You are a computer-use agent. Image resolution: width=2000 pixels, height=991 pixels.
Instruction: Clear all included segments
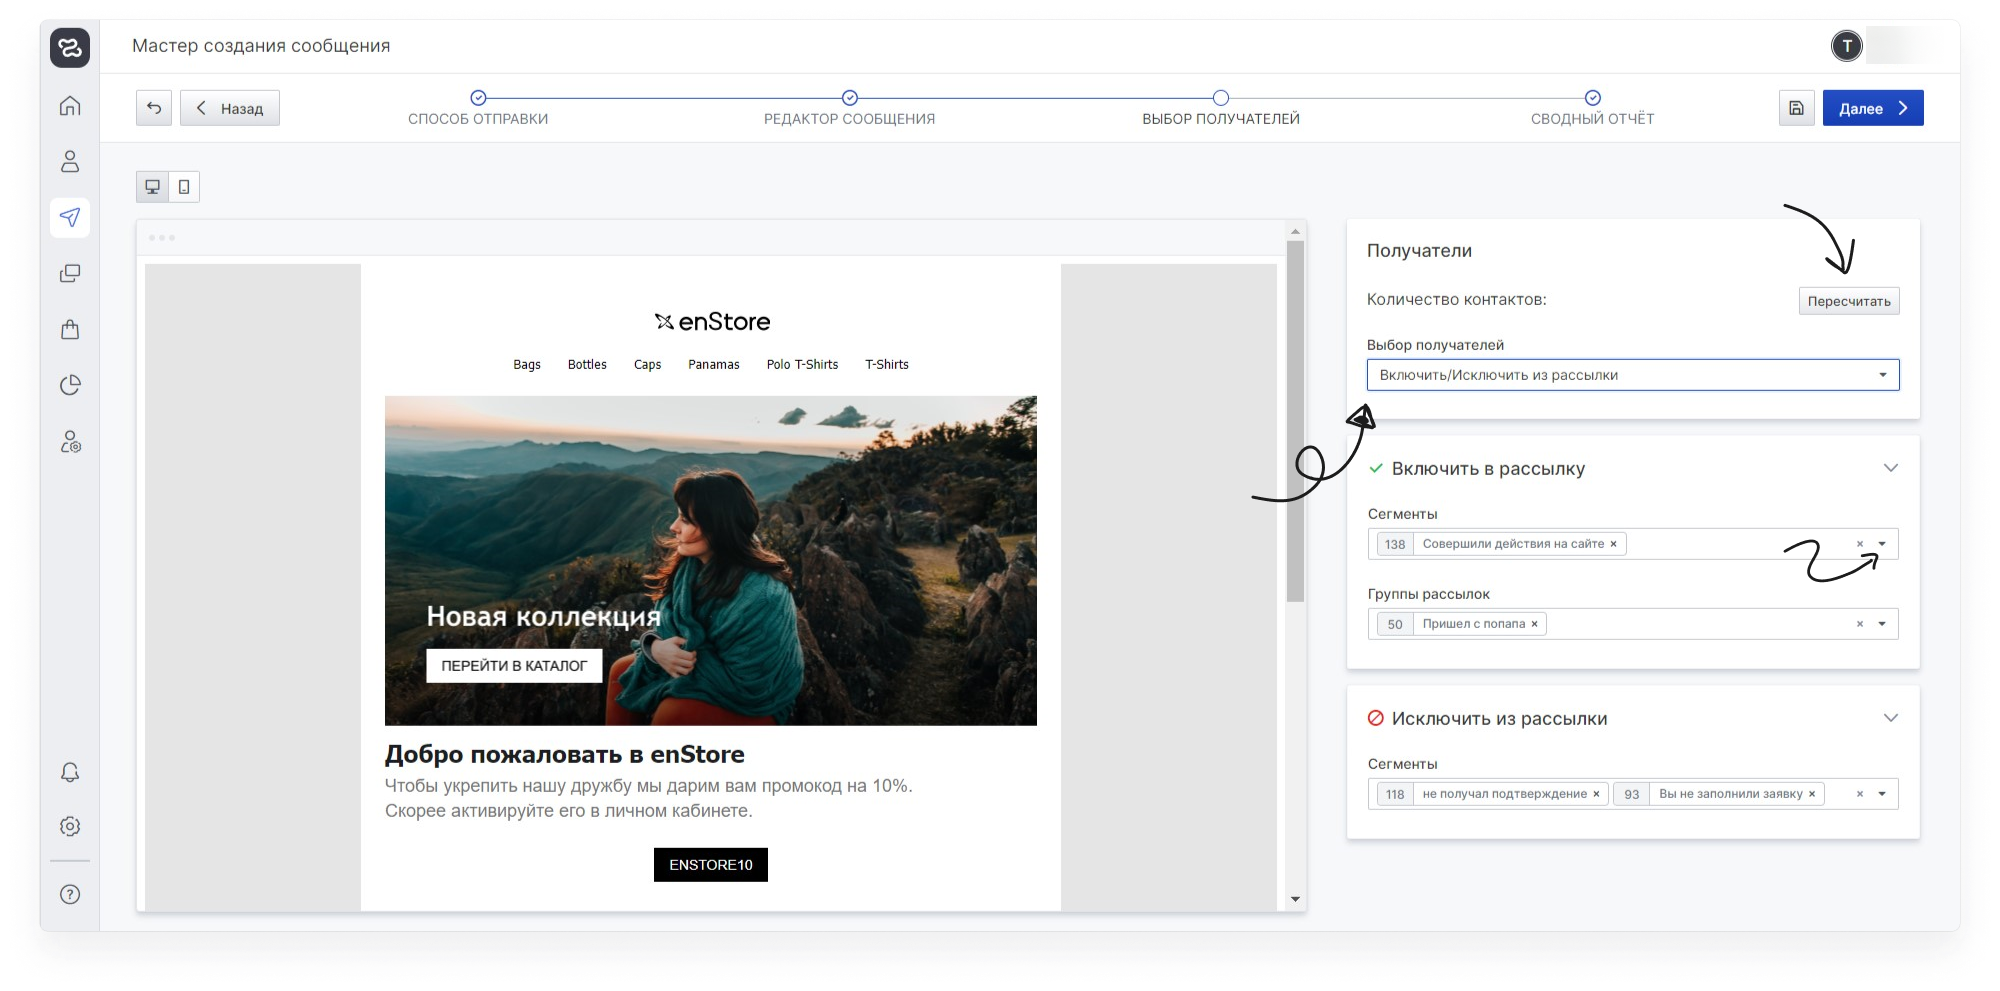(x=1860, y=544)
